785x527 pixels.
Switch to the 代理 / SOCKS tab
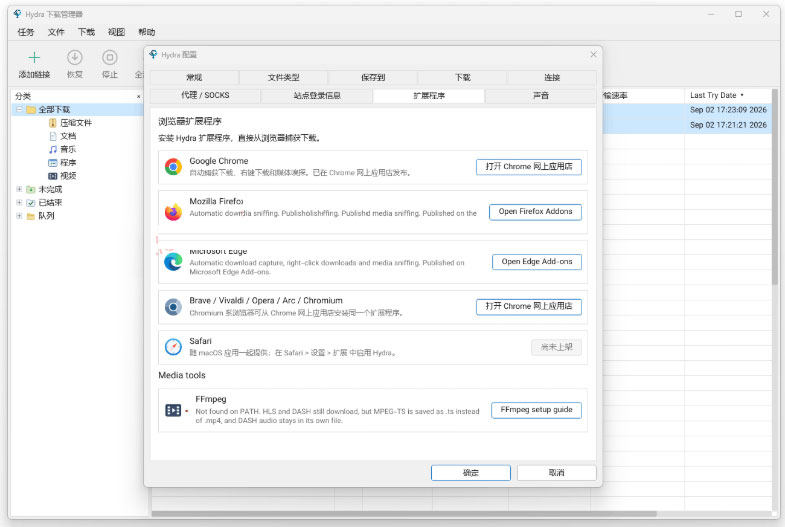[205, 95]
